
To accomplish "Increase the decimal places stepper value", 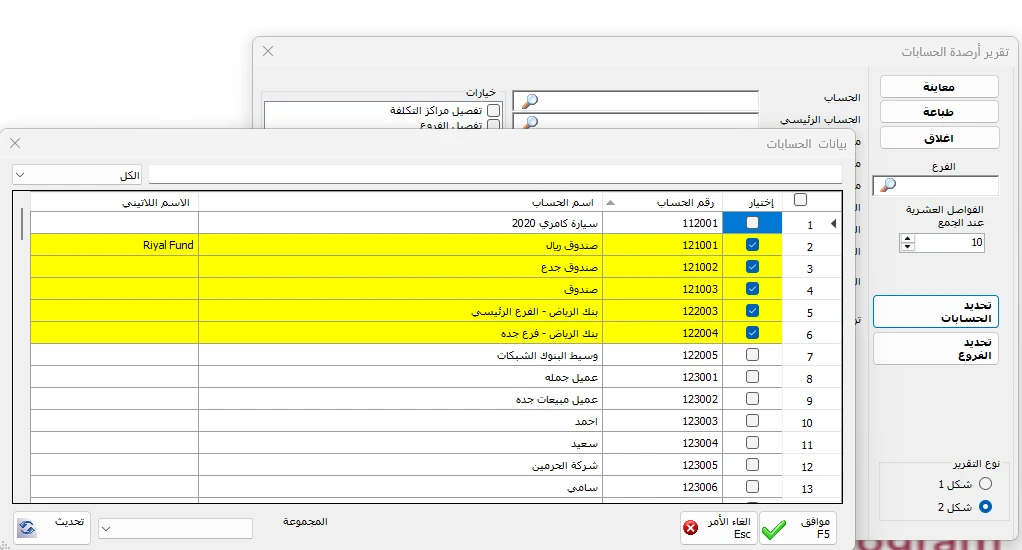I will pyautogui.click(x=907, y=239).
